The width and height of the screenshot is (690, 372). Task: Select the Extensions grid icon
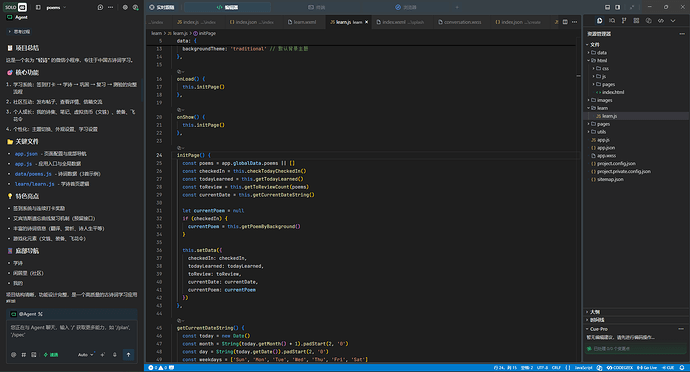(636, 21)
